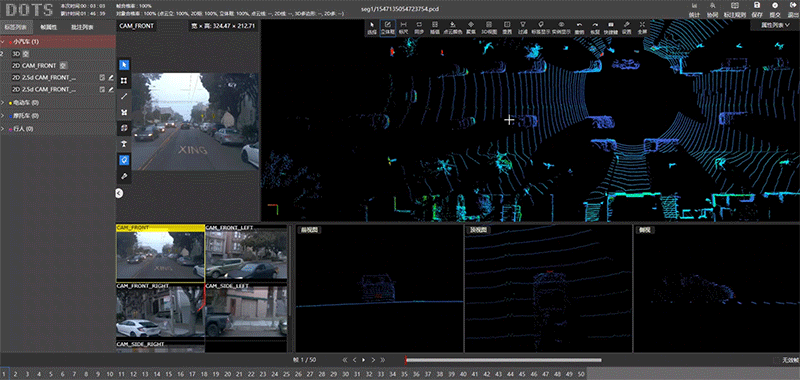Open the 属性列表 dropdown at top right
The height and width of the screenshot is (380, 800).
click(x=774, y=25)
